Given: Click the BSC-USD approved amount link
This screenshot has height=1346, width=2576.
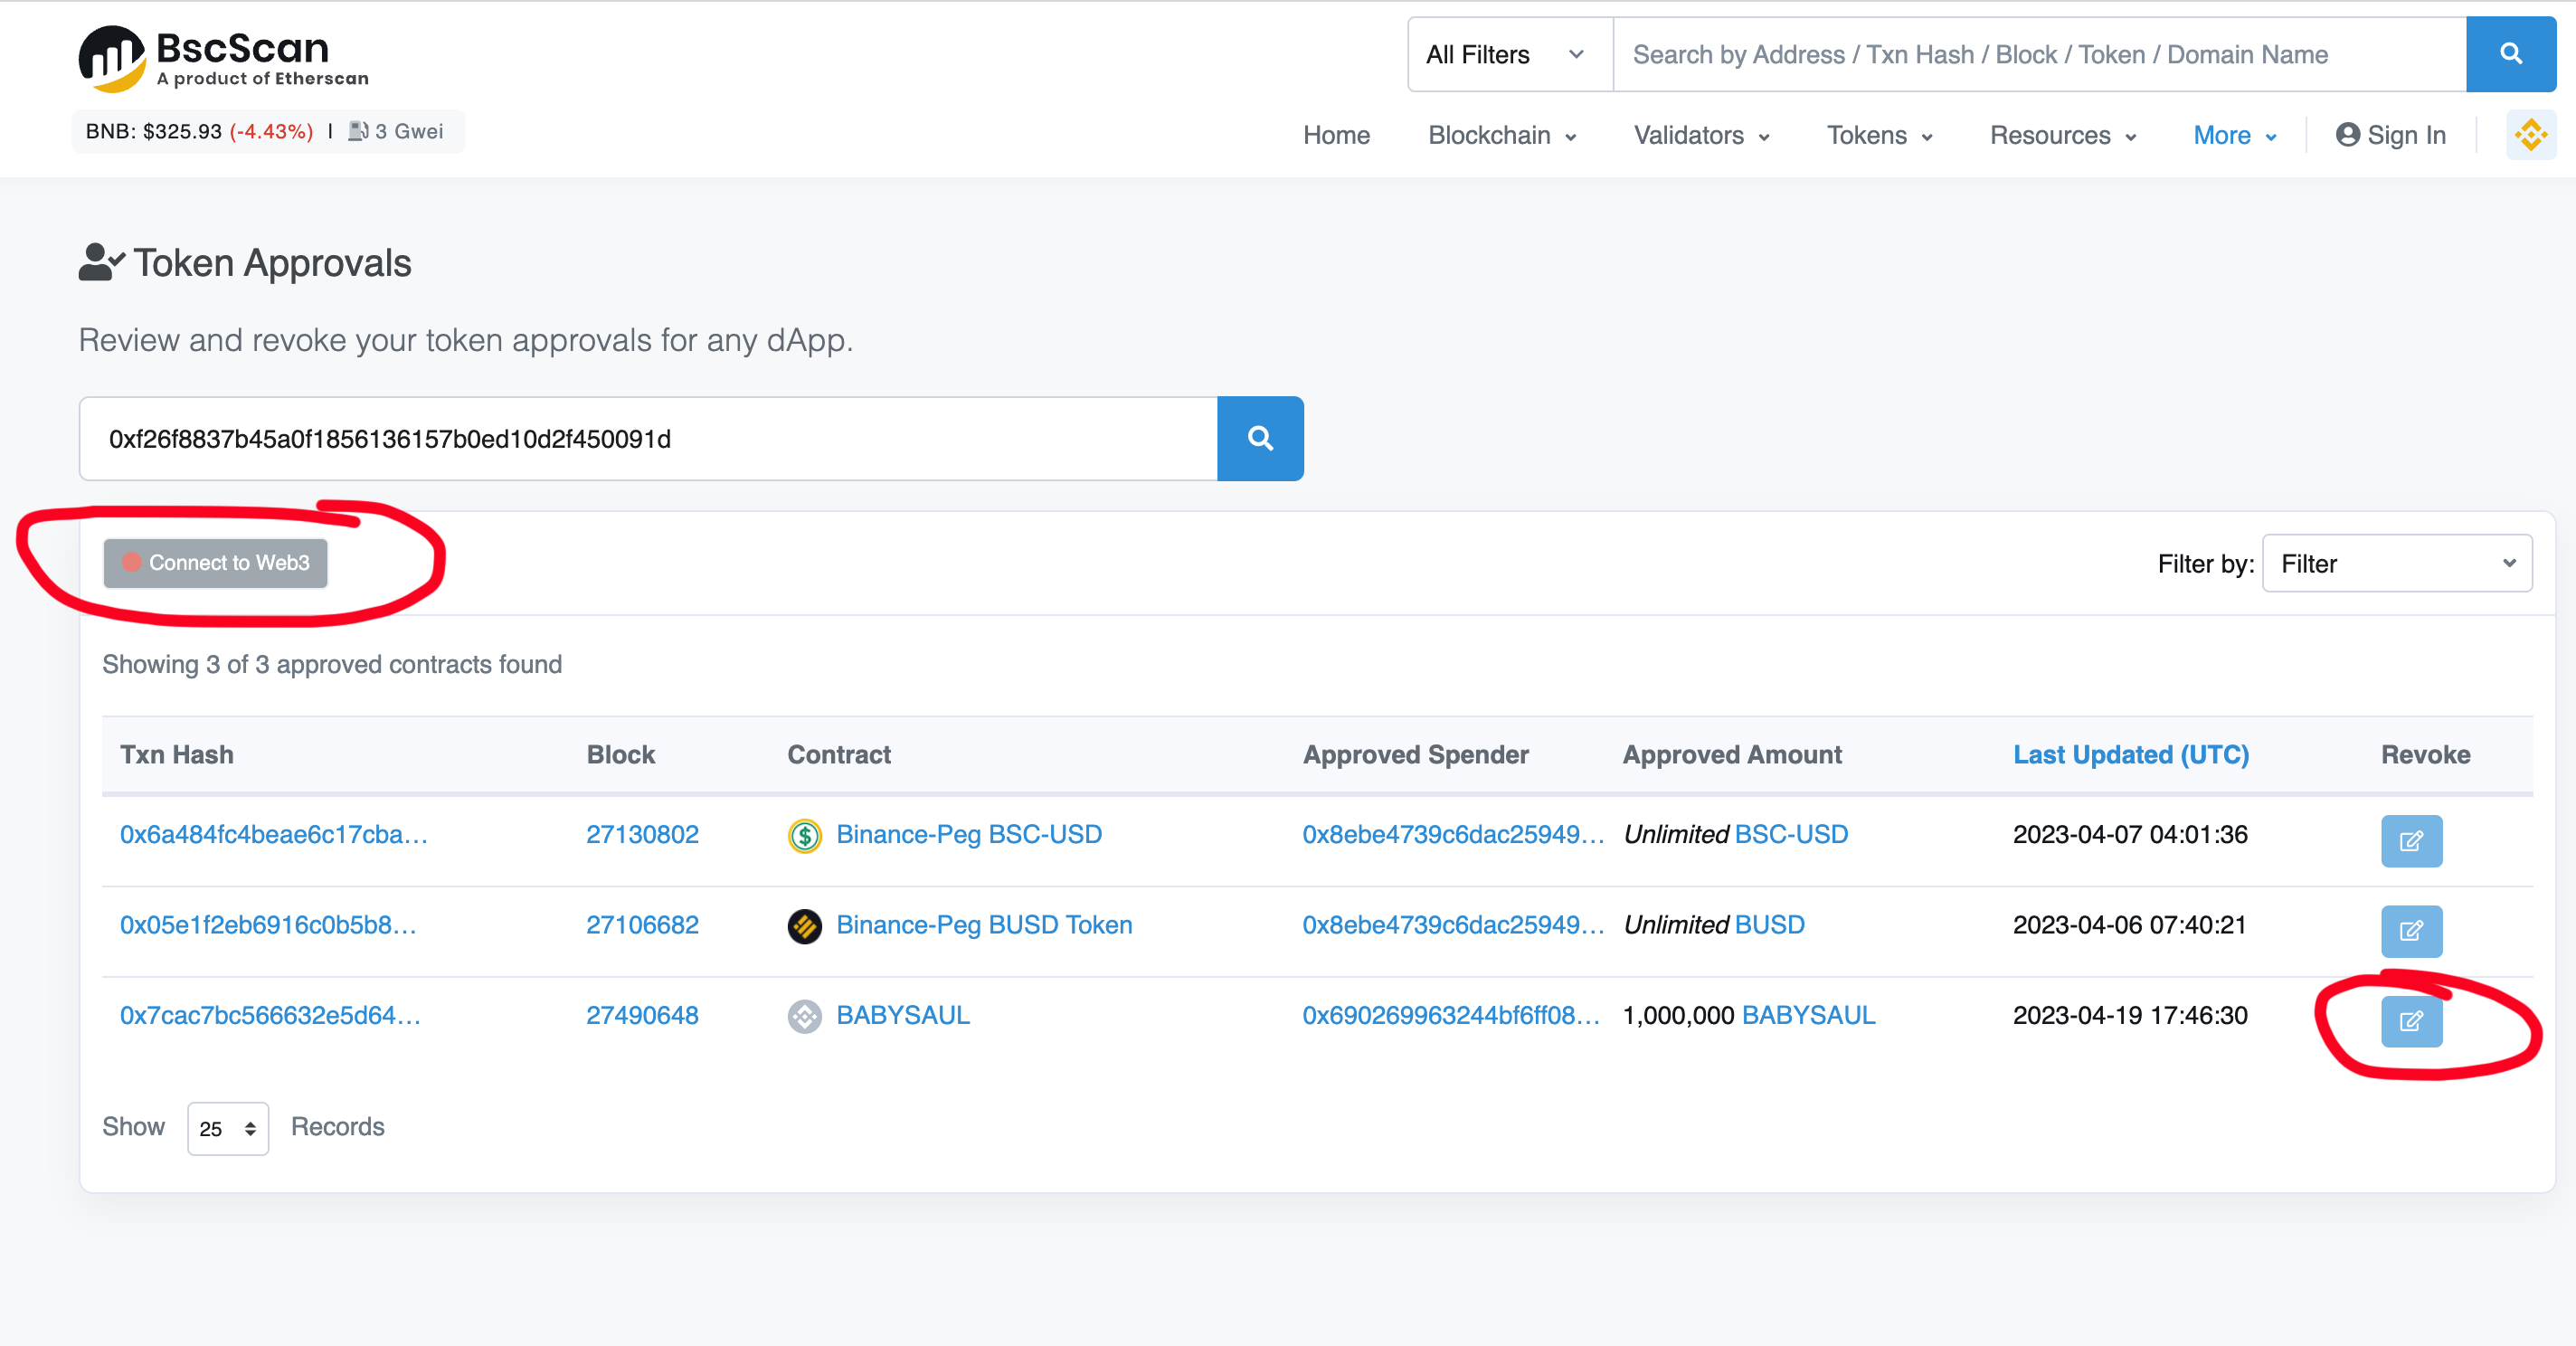Looking at the screenshot, I should 1791,834.
